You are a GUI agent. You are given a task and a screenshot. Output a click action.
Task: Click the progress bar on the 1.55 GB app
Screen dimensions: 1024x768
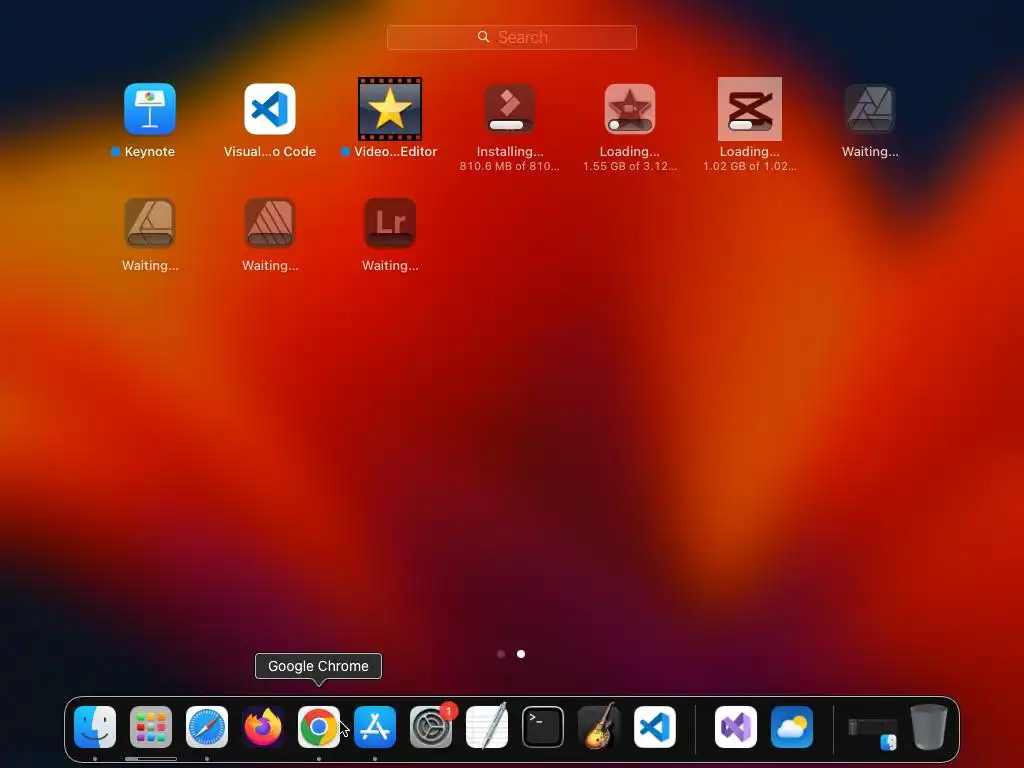630,125
